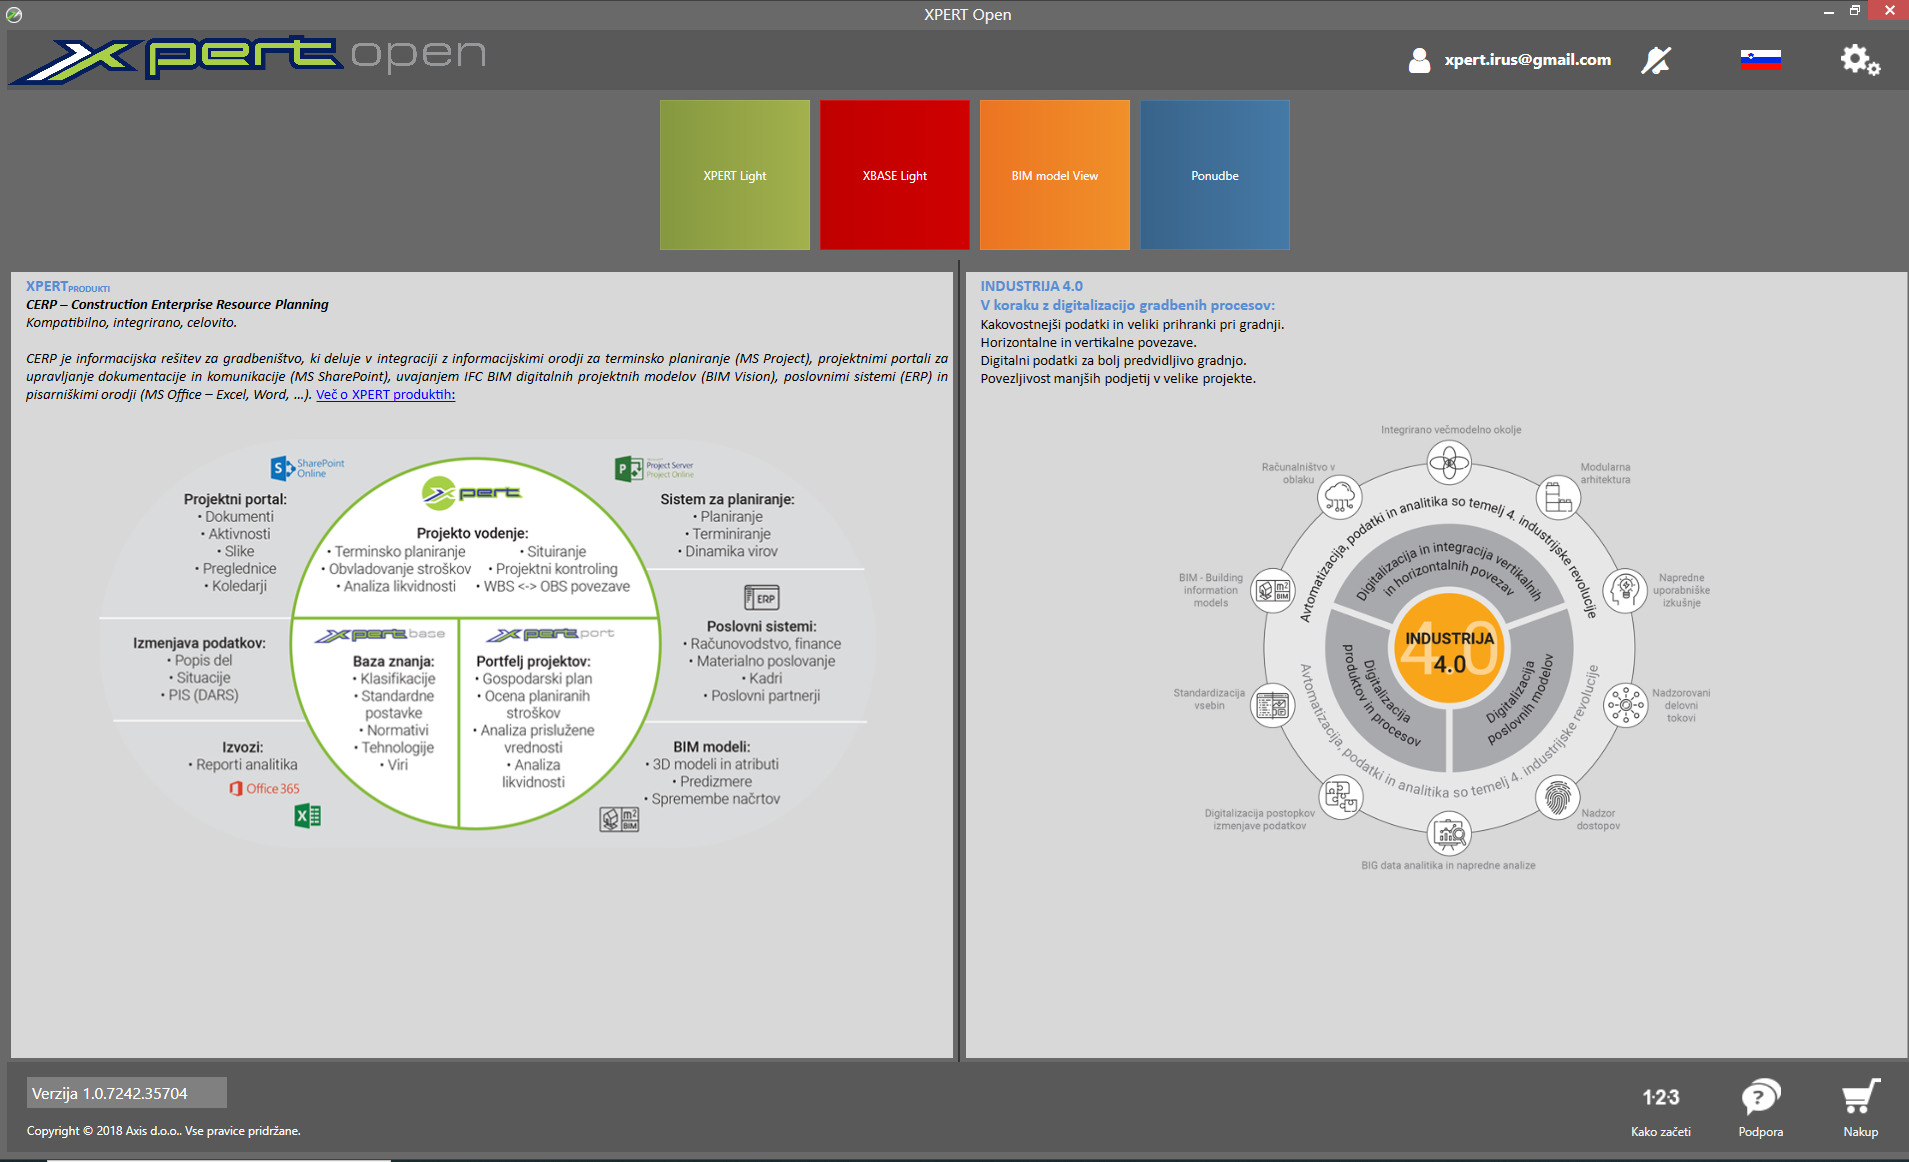Click the Project Server Online logo

point(654,468)
